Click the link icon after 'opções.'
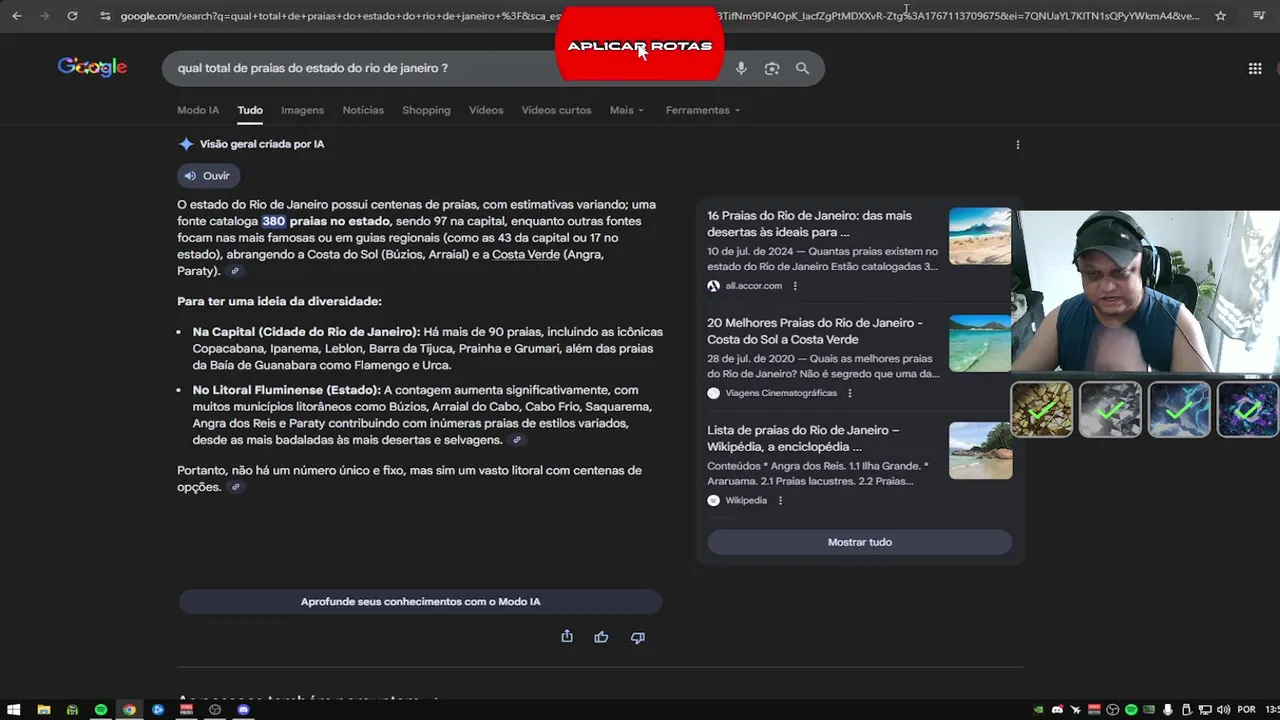Viewport: 1280px width, 720px height. click(x=235, y=487)
